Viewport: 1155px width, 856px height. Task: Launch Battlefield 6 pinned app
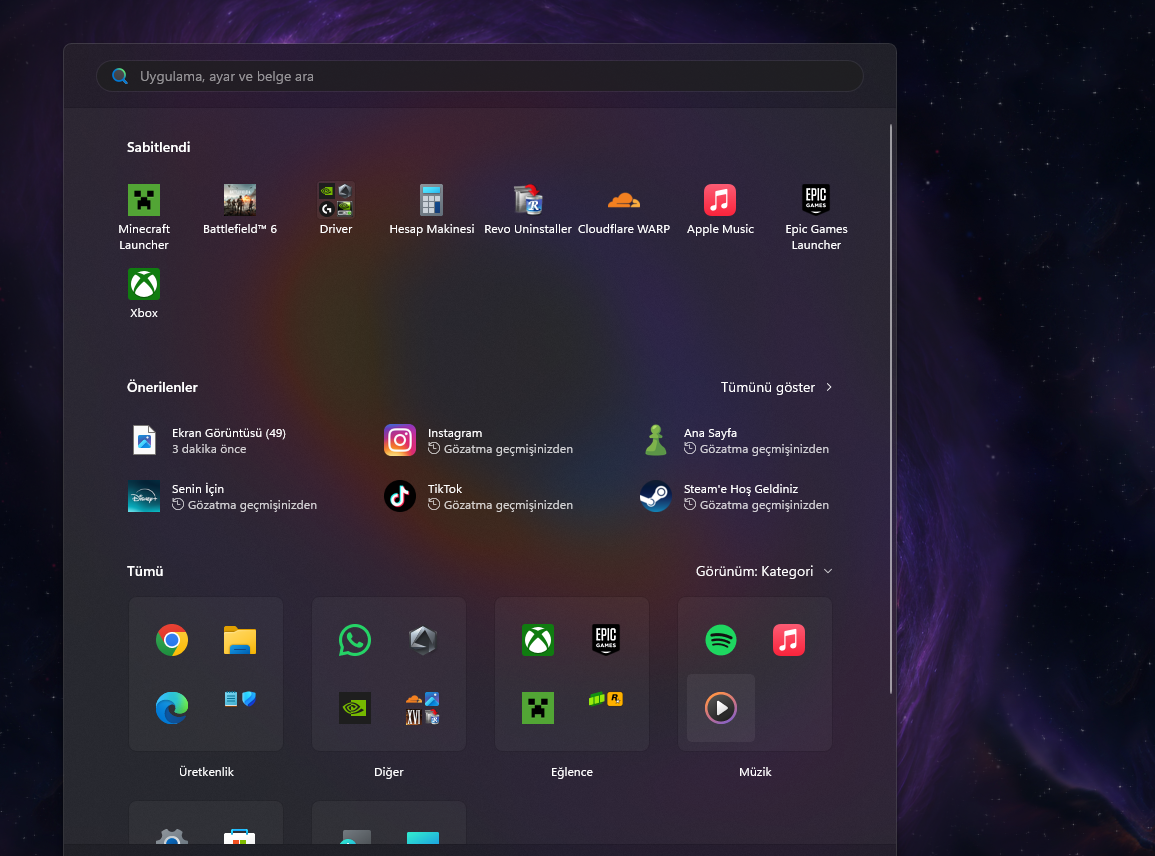pos(240,210)
